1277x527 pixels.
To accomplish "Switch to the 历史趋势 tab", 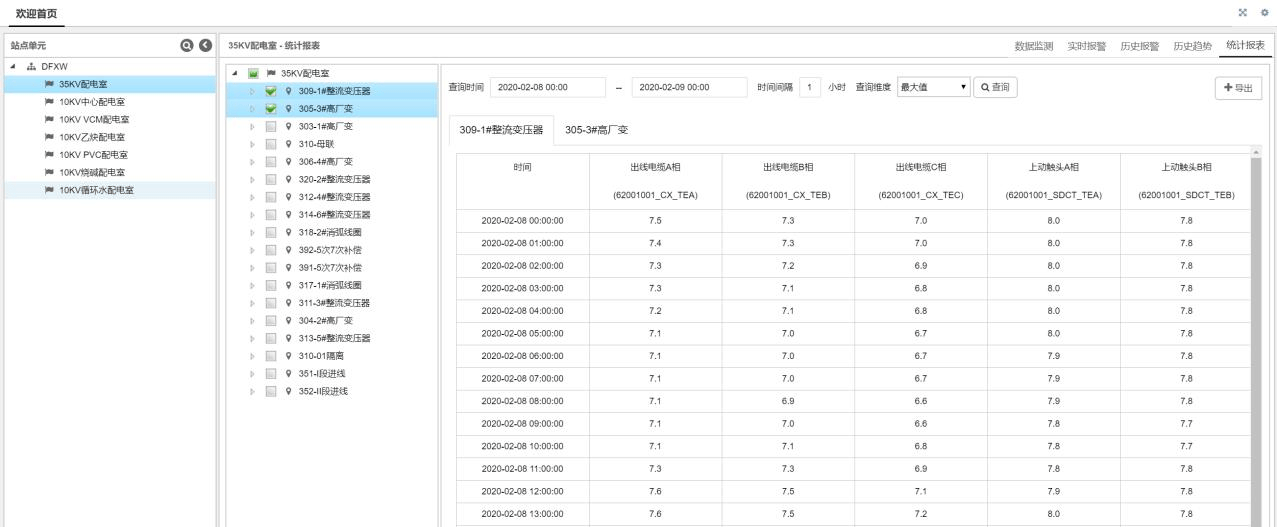I will tap(1193, 46).
